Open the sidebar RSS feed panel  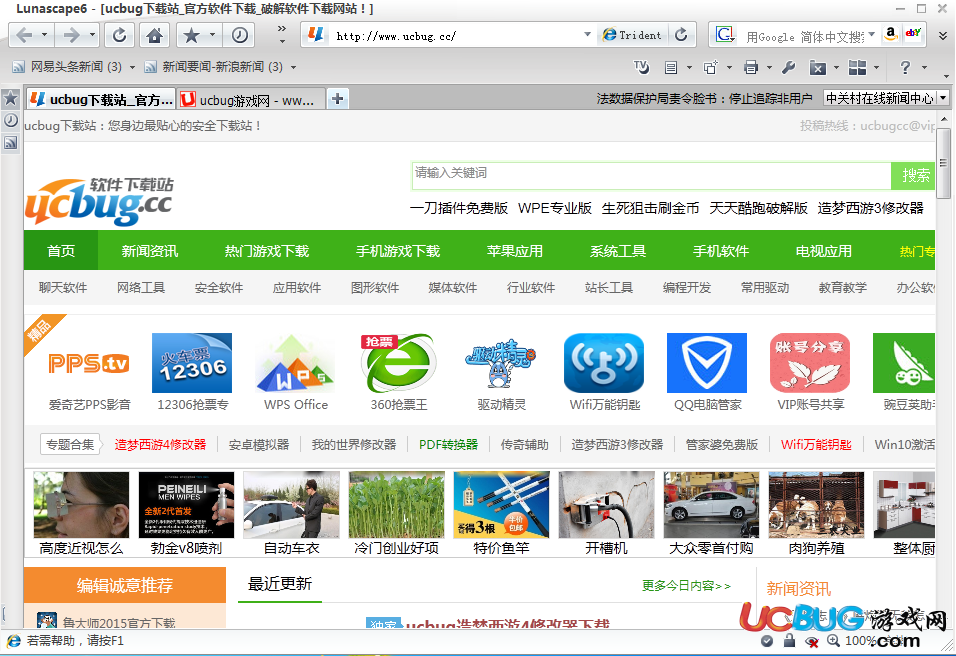(x=10, y=143)
